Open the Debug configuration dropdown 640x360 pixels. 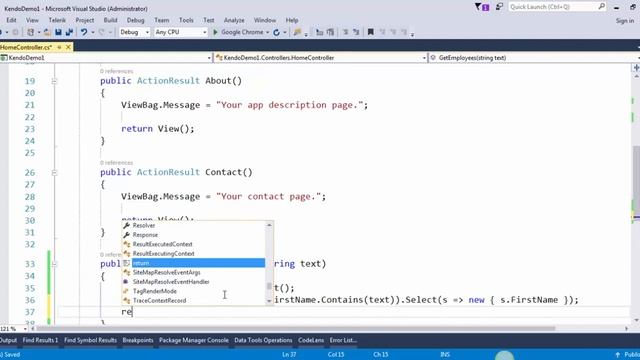(134, 32)
